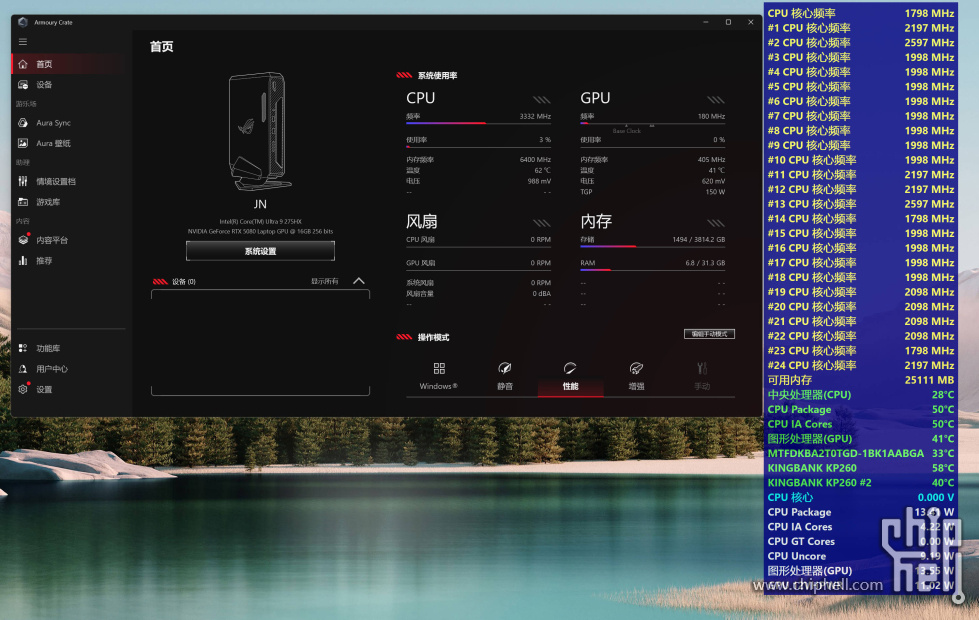The width and height of the screenshot is (979, 620).
Task: Click the JN device name
Action: pyautogui.click(x=260, y=204)
